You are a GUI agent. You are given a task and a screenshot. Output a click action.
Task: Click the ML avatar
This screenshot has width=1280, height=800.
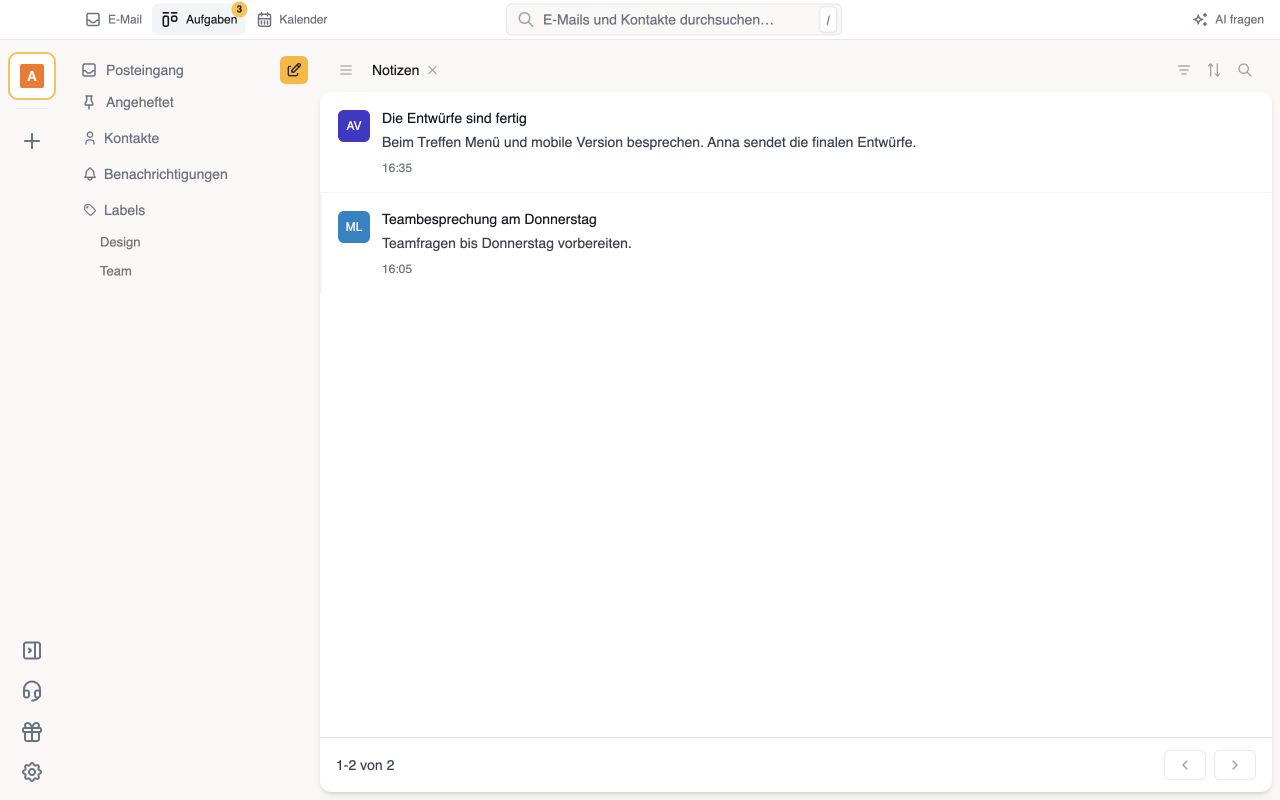(354, 227)
